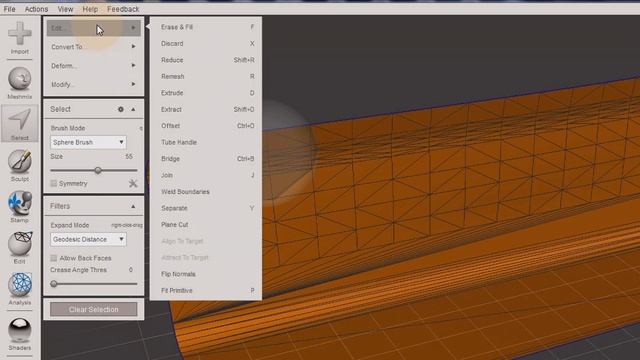Viewport: 640px width, 360px height.
Task: Select Weld Boundaries
Action: (x=206, y=191)
